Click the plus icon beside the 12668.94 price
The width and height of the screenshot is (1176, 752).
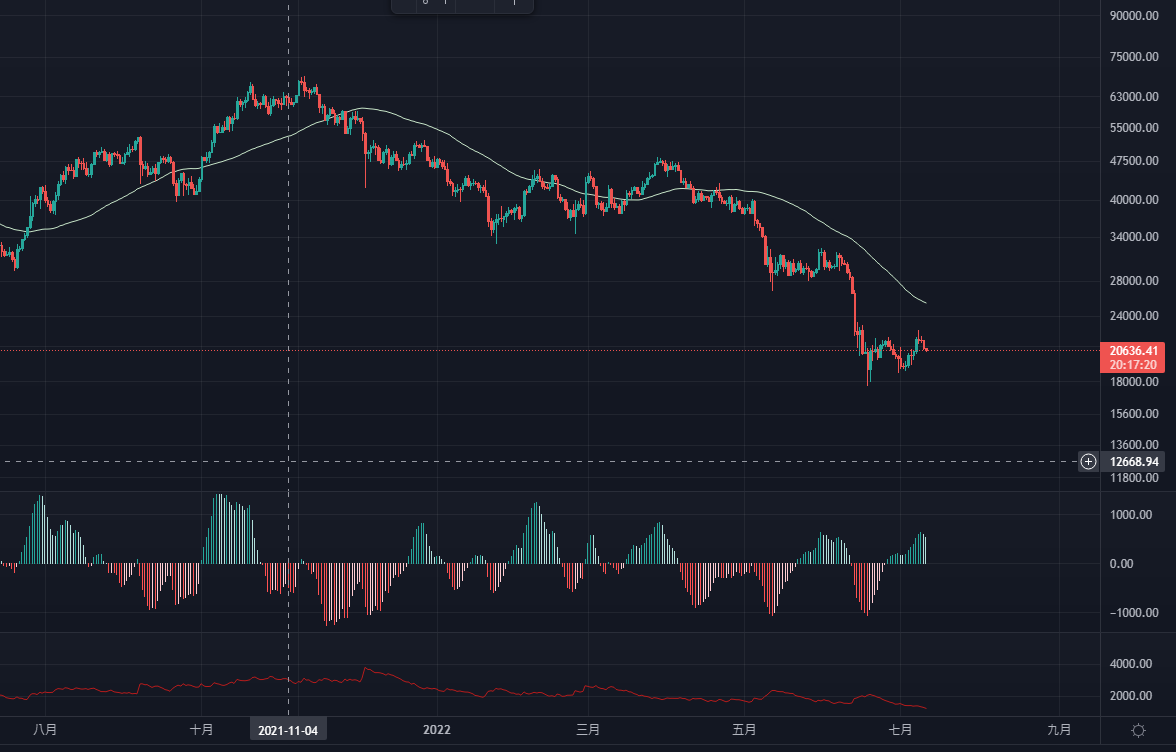pyautogui.click(x=1089, y=461)
